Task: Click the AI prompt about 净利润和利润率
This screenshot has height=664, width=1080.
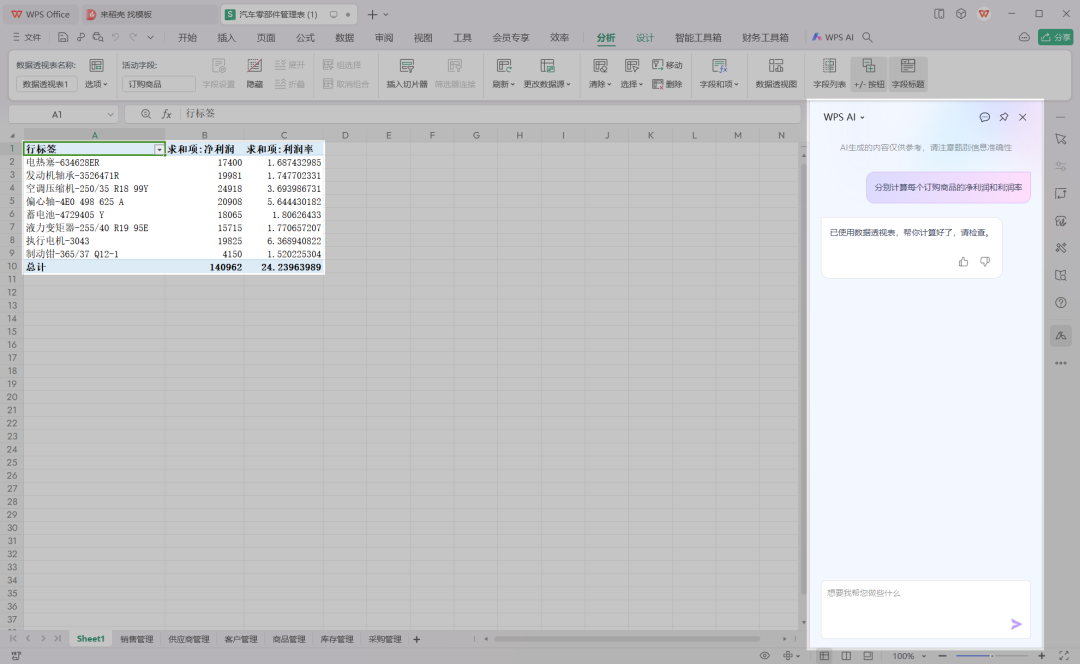Action: click(948, 187)
